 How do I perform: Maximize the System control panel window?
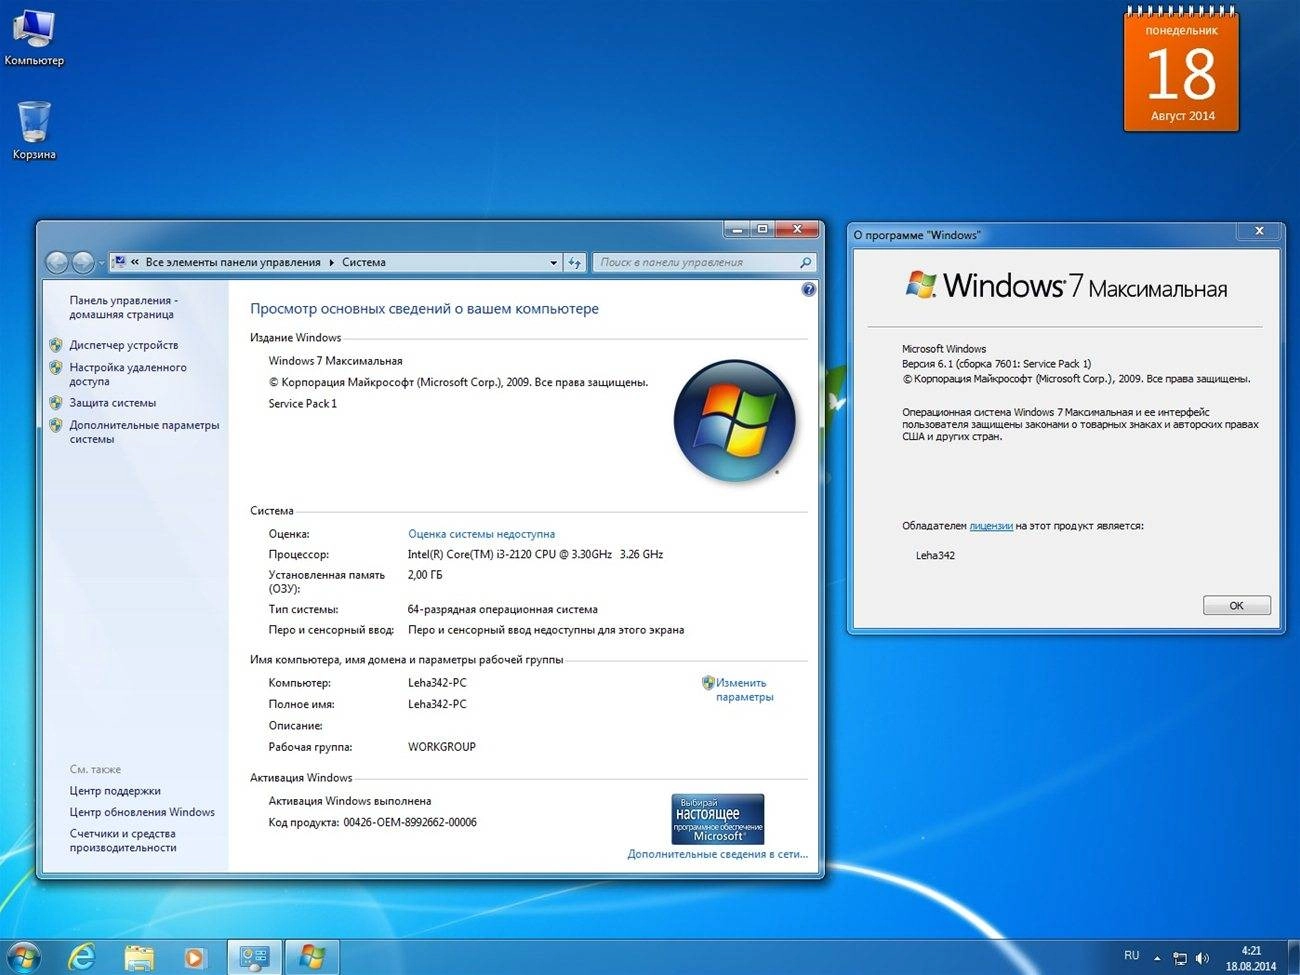pos(762,229)
